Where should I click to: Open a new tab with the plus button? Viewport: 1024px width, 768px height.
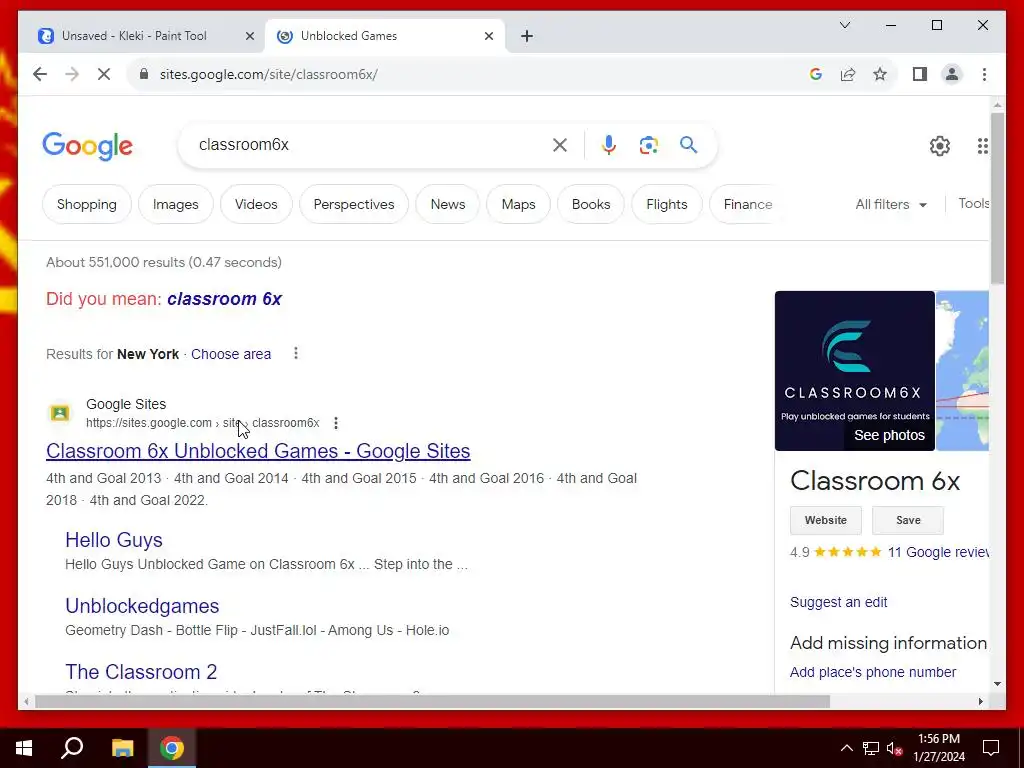pyautogui.click(x=527, y=36)
